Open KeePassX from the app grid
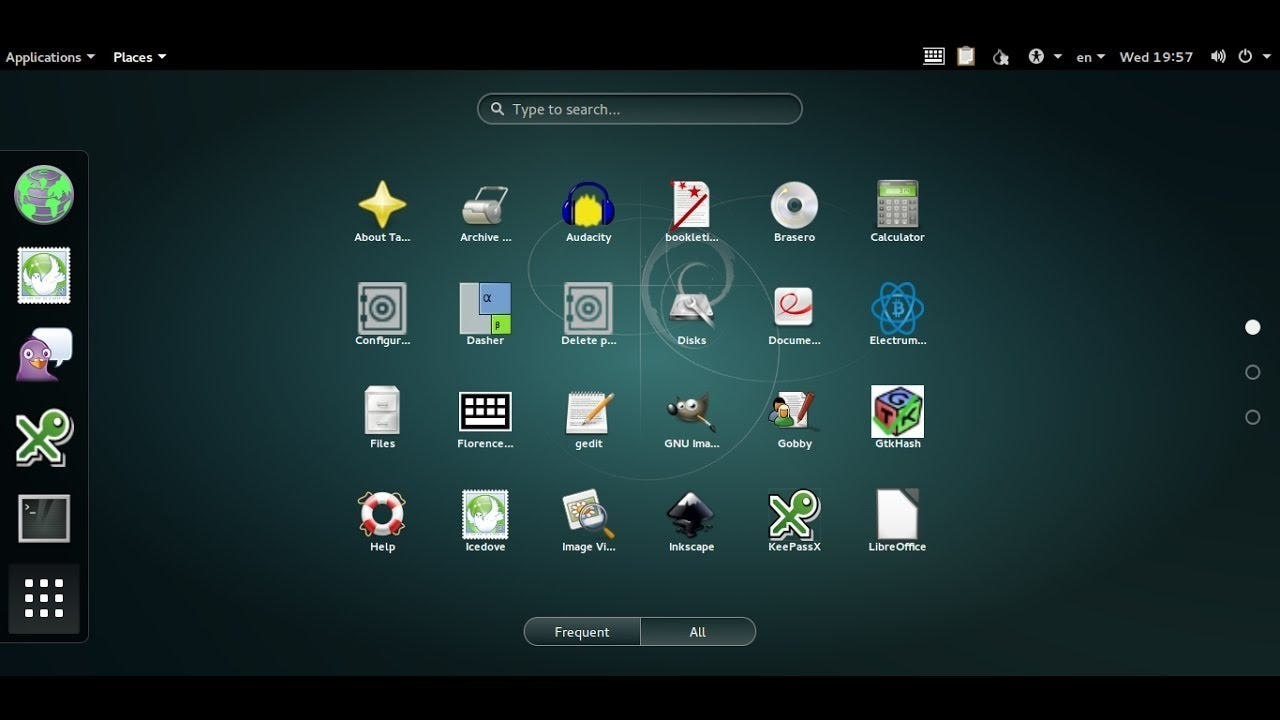The height and width of the screenshot is (720, 1280). pos(794,520)
